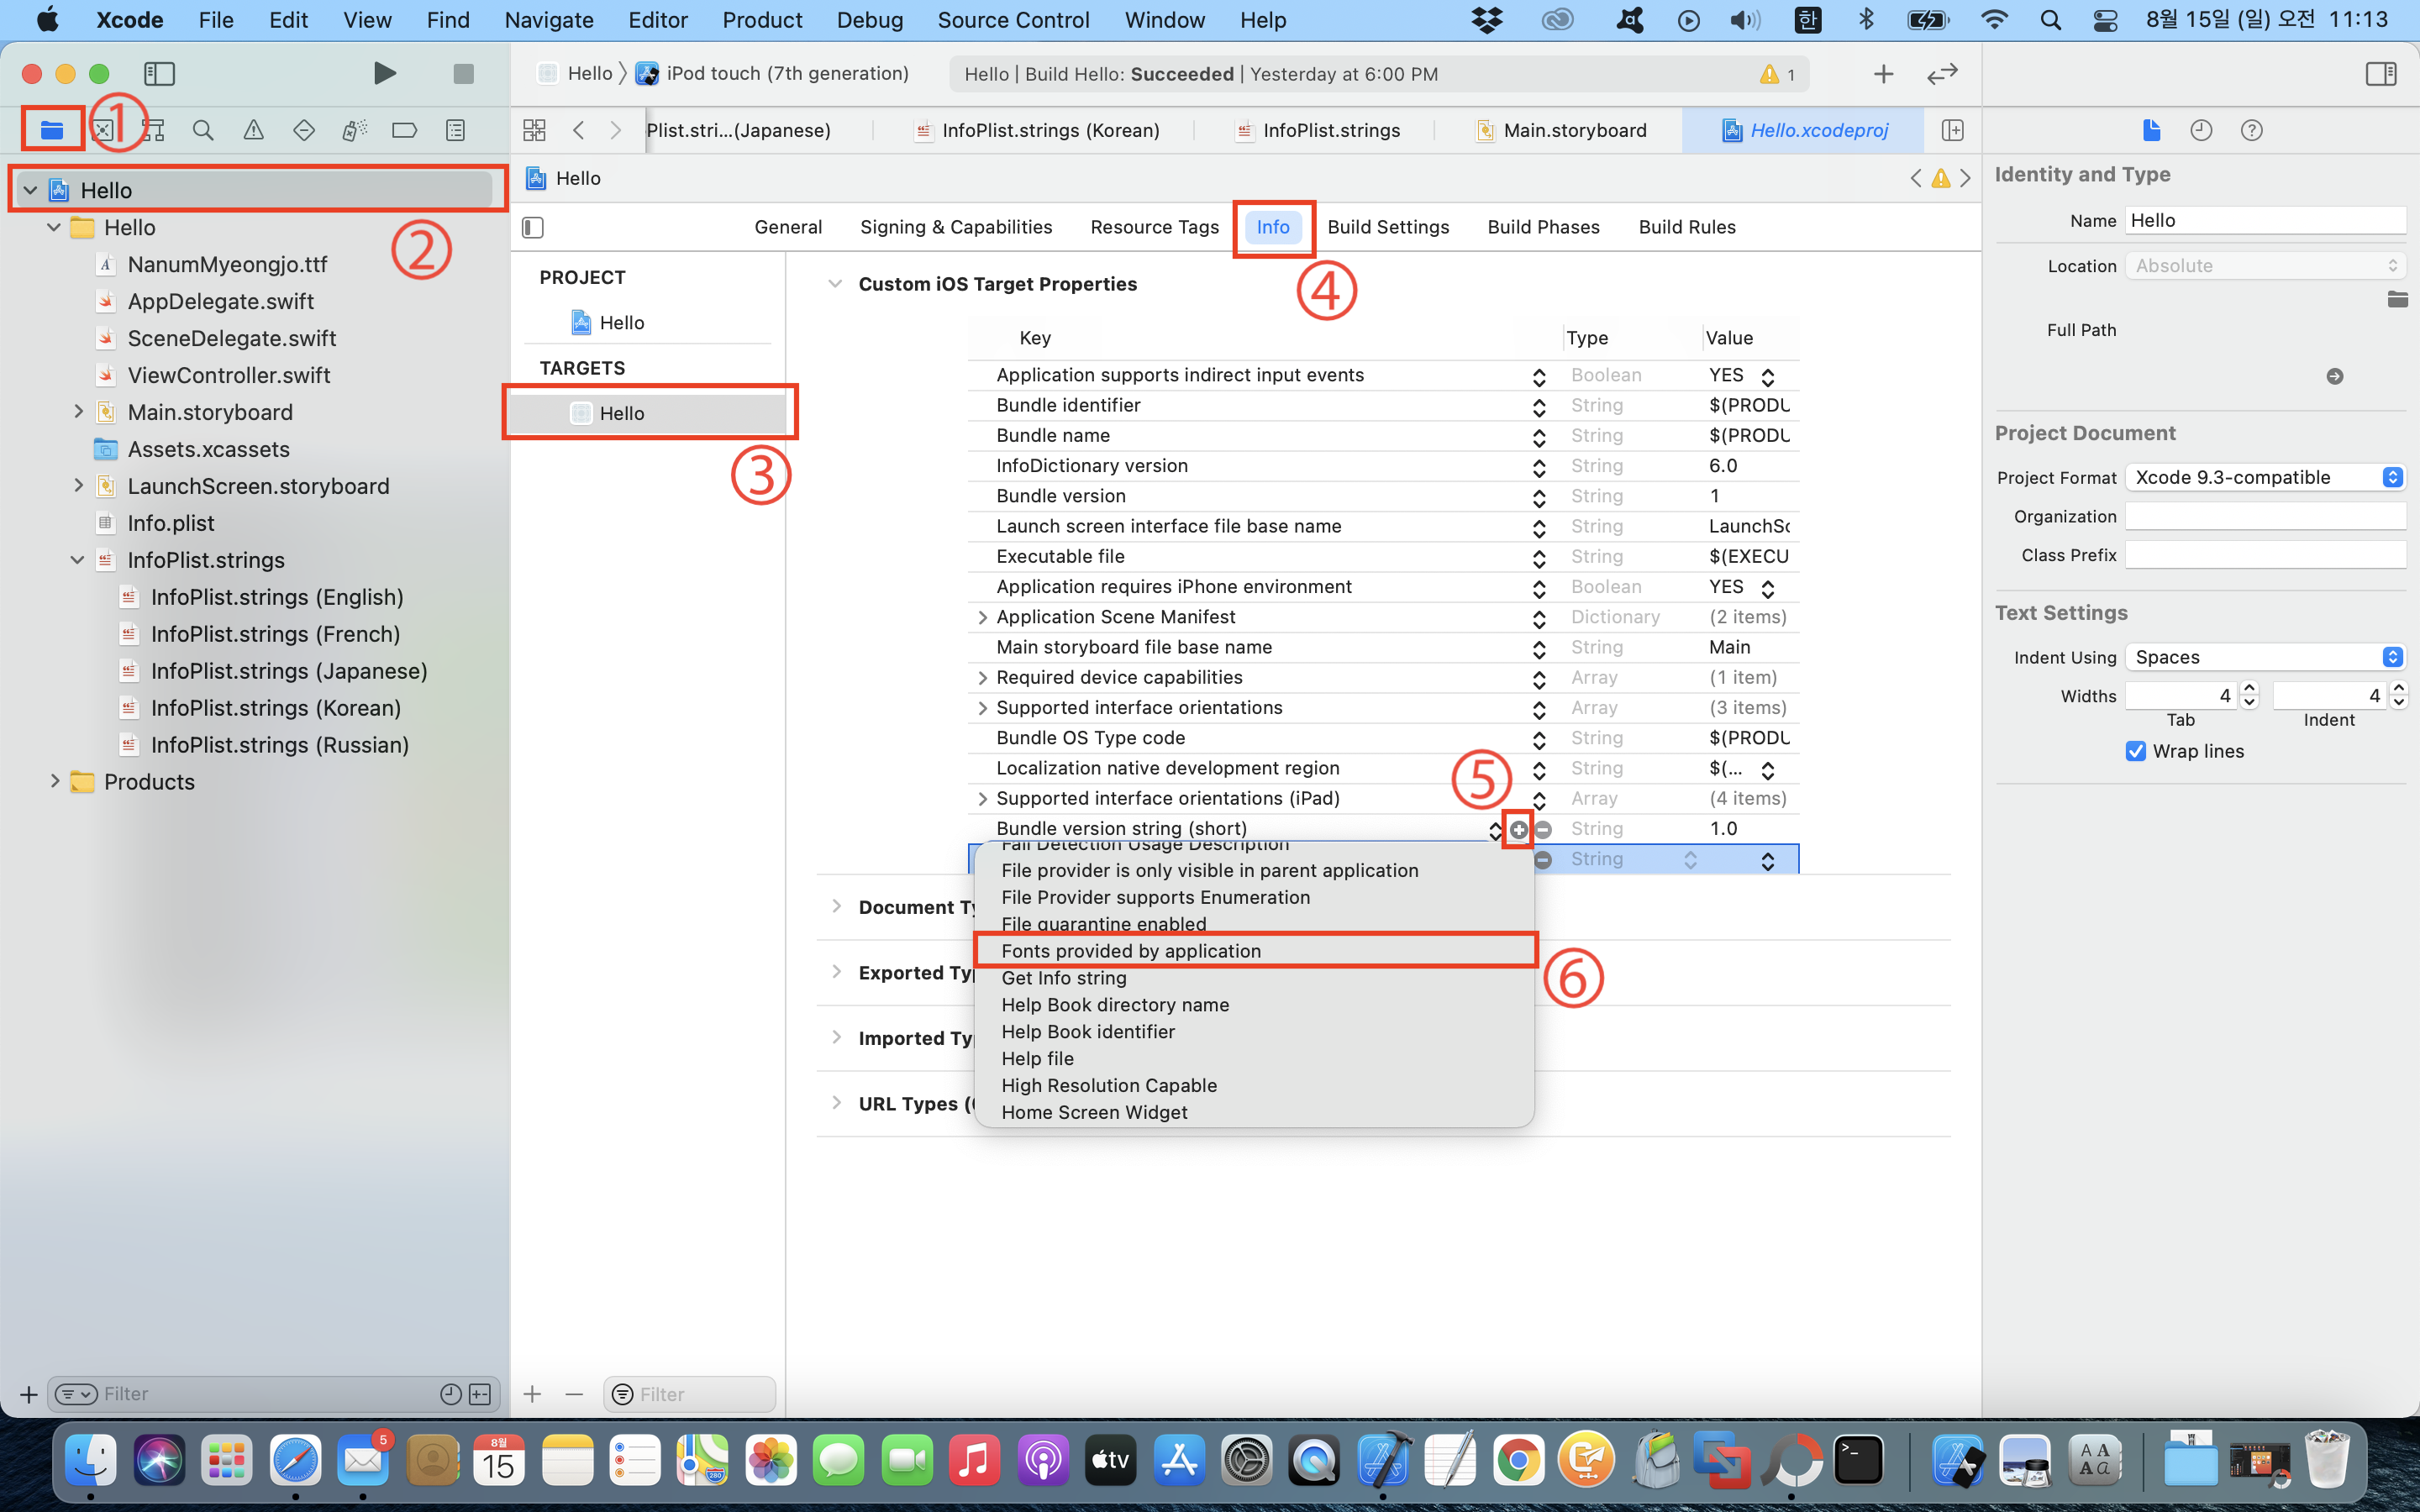
Task: Open the Report navigator icon
Action: (x=455, y=130)
